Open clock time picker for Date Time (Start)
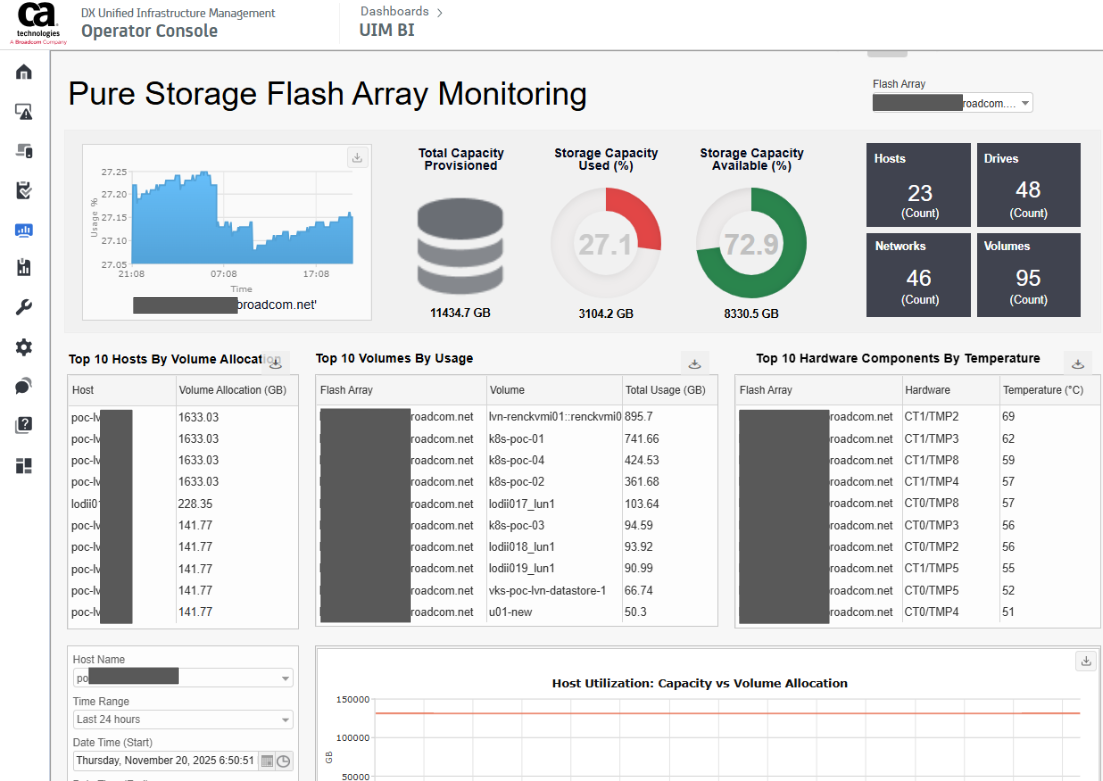The width and height of the screenshot is (1103, 781). click(283, 761)
